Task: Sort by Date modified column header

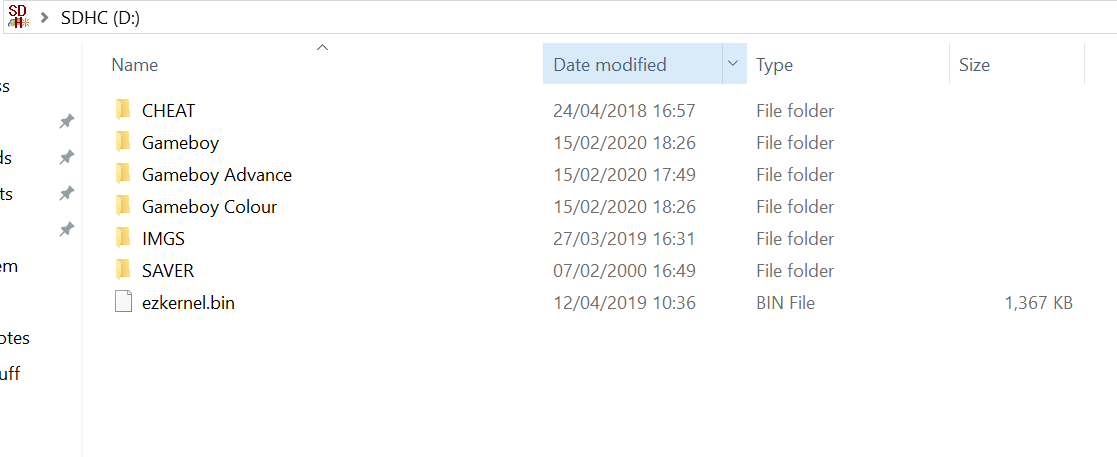Action: [x=610, y=65]
